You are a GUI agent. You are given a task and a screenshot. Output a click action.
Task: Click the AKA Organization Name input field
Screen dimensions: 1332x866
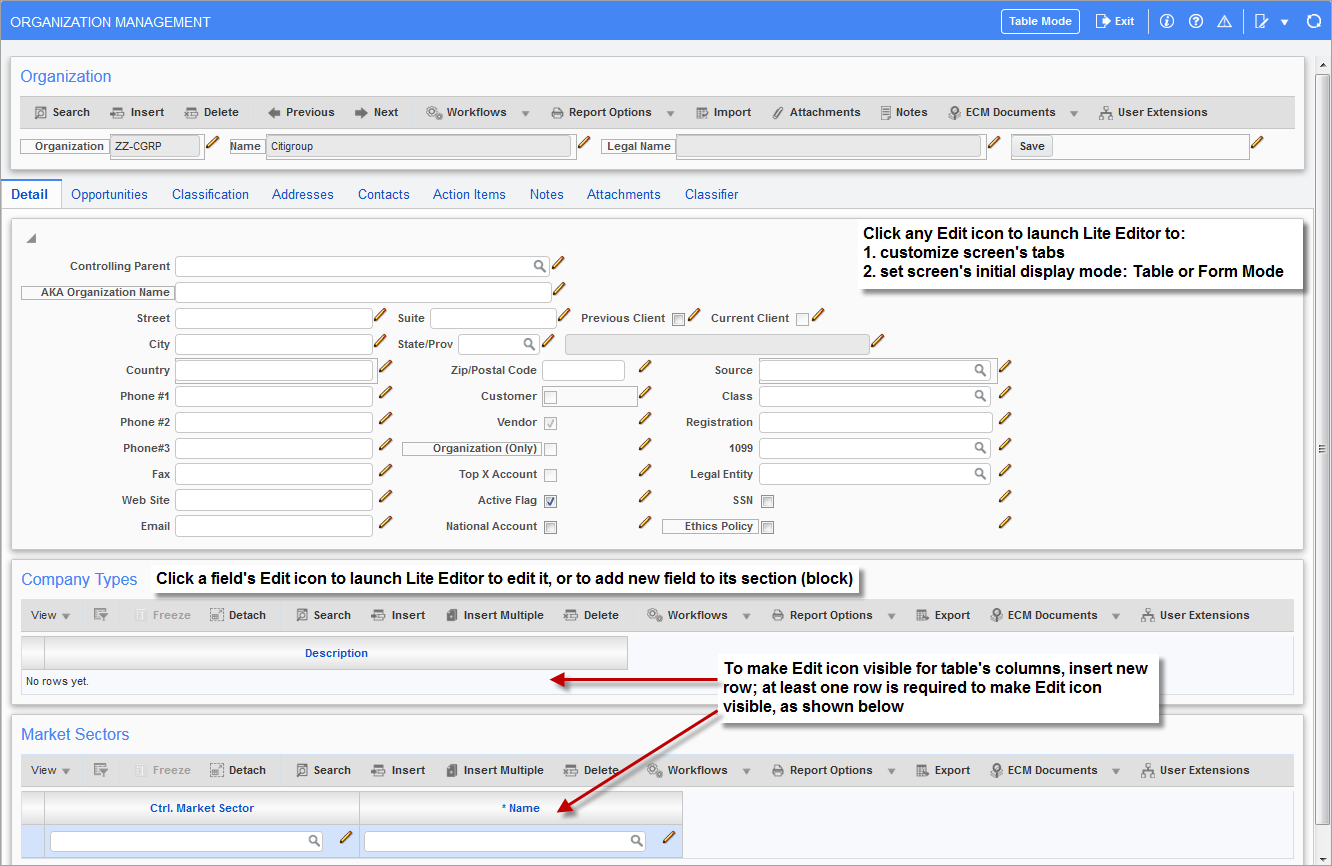tap(363, 292)
